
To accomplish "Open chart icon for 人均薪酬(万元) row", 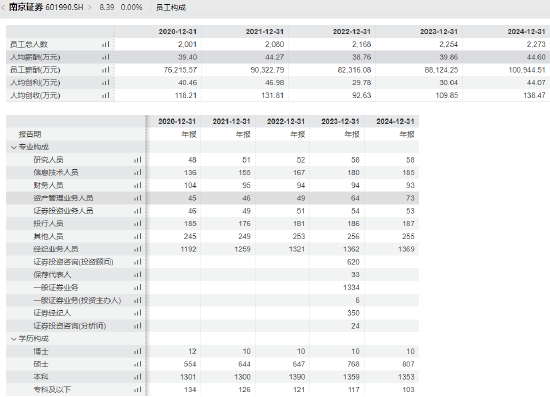I will coord(106,57).
